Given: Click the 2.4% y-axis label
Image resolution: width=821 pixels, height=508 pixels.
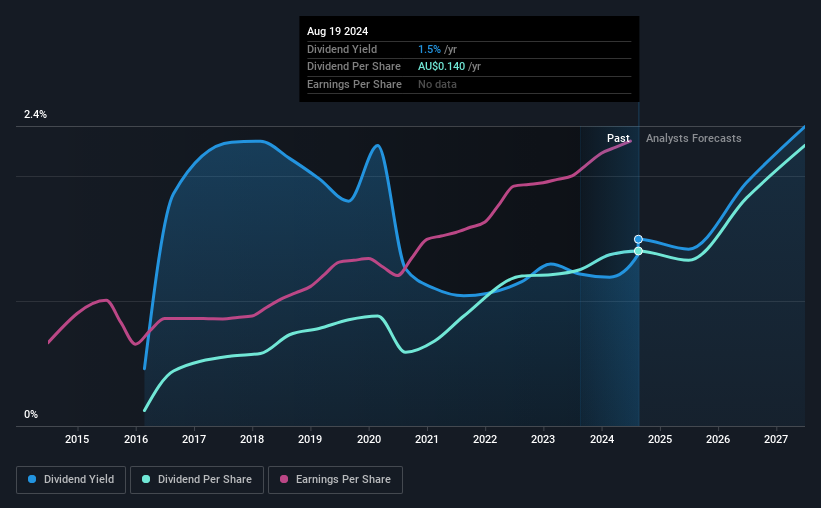Looking at the screenshot, I should click(x=35, y=114).
